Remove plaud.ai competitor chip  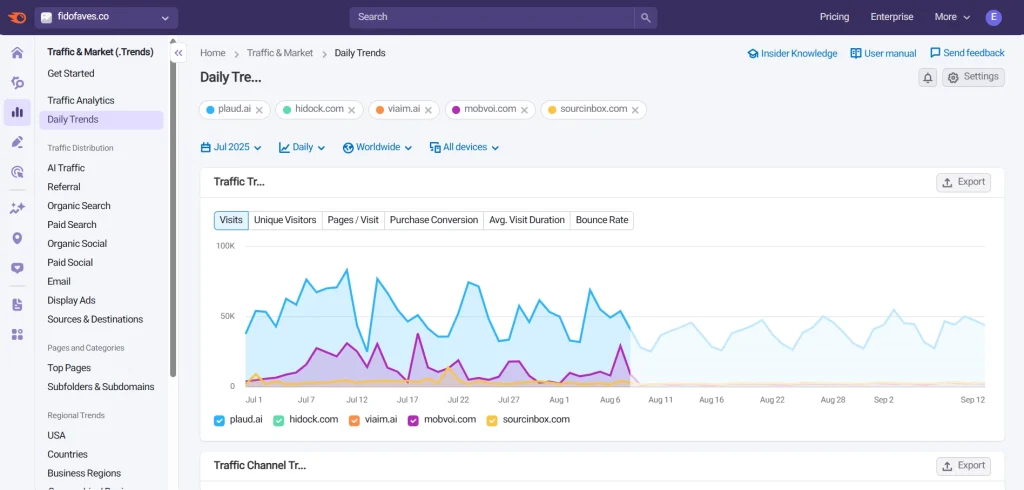point(260,110)
